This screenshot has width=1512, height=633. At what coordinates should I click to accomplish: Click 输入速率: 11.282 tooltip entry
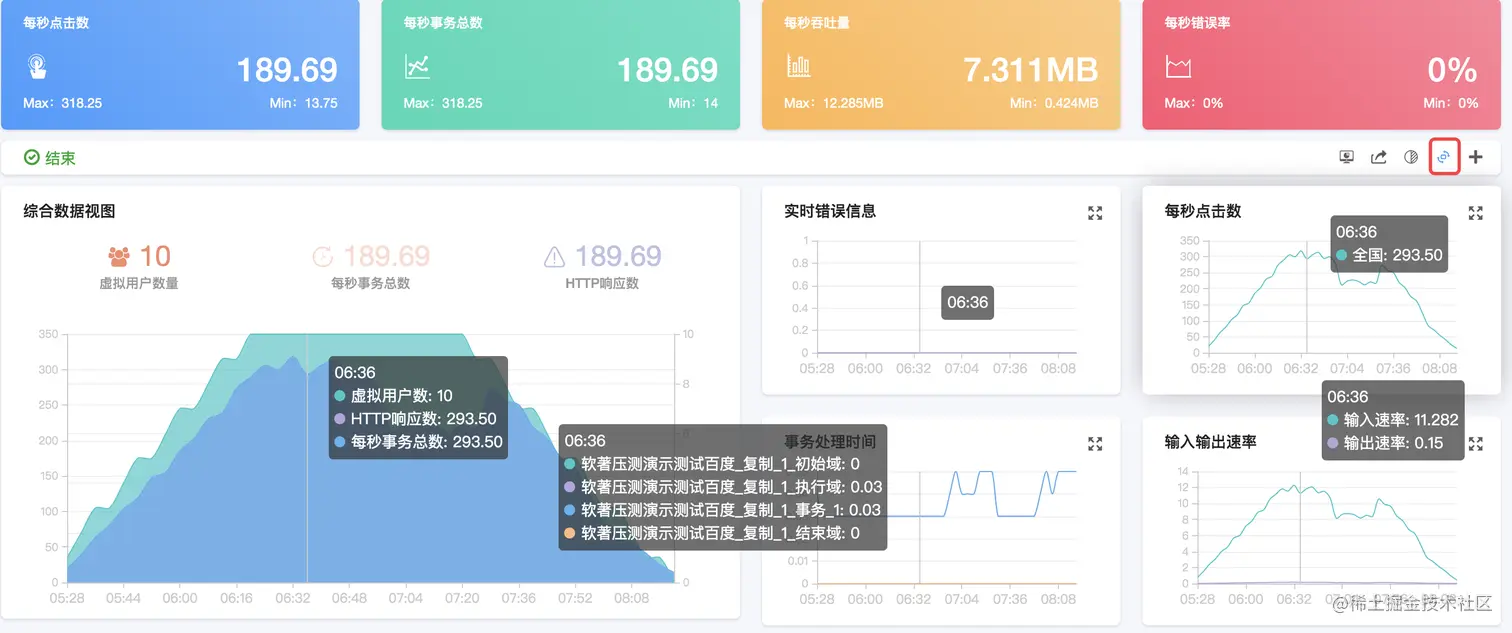1393,420
